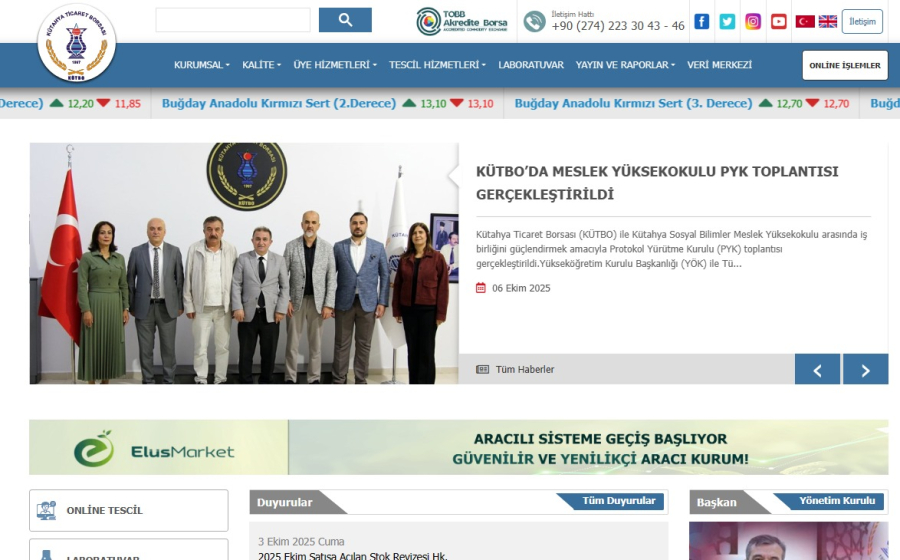Expand the ÜYE HİZMETLERİ dropdown menu

[x=335, y=65]
